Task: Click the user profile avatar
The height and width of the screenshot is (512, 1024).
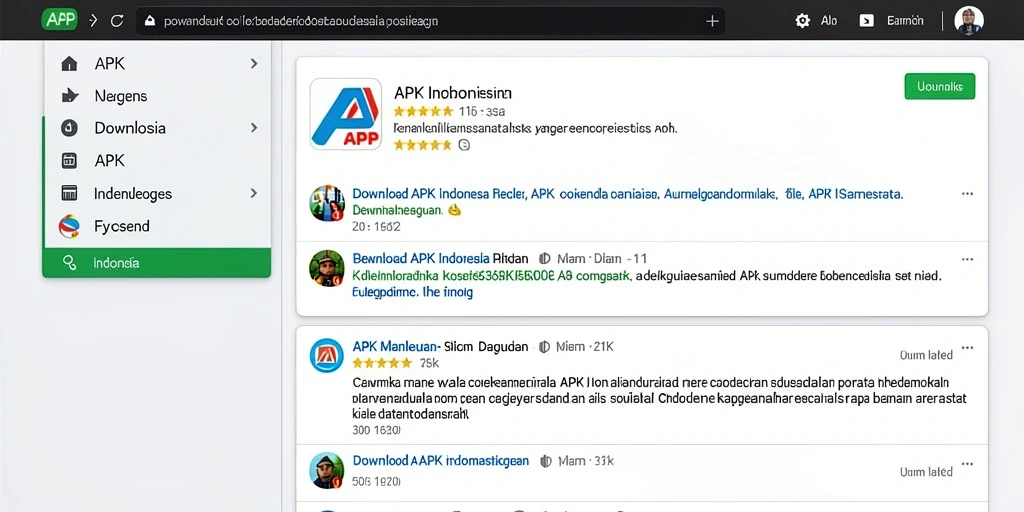Action: 968,21
